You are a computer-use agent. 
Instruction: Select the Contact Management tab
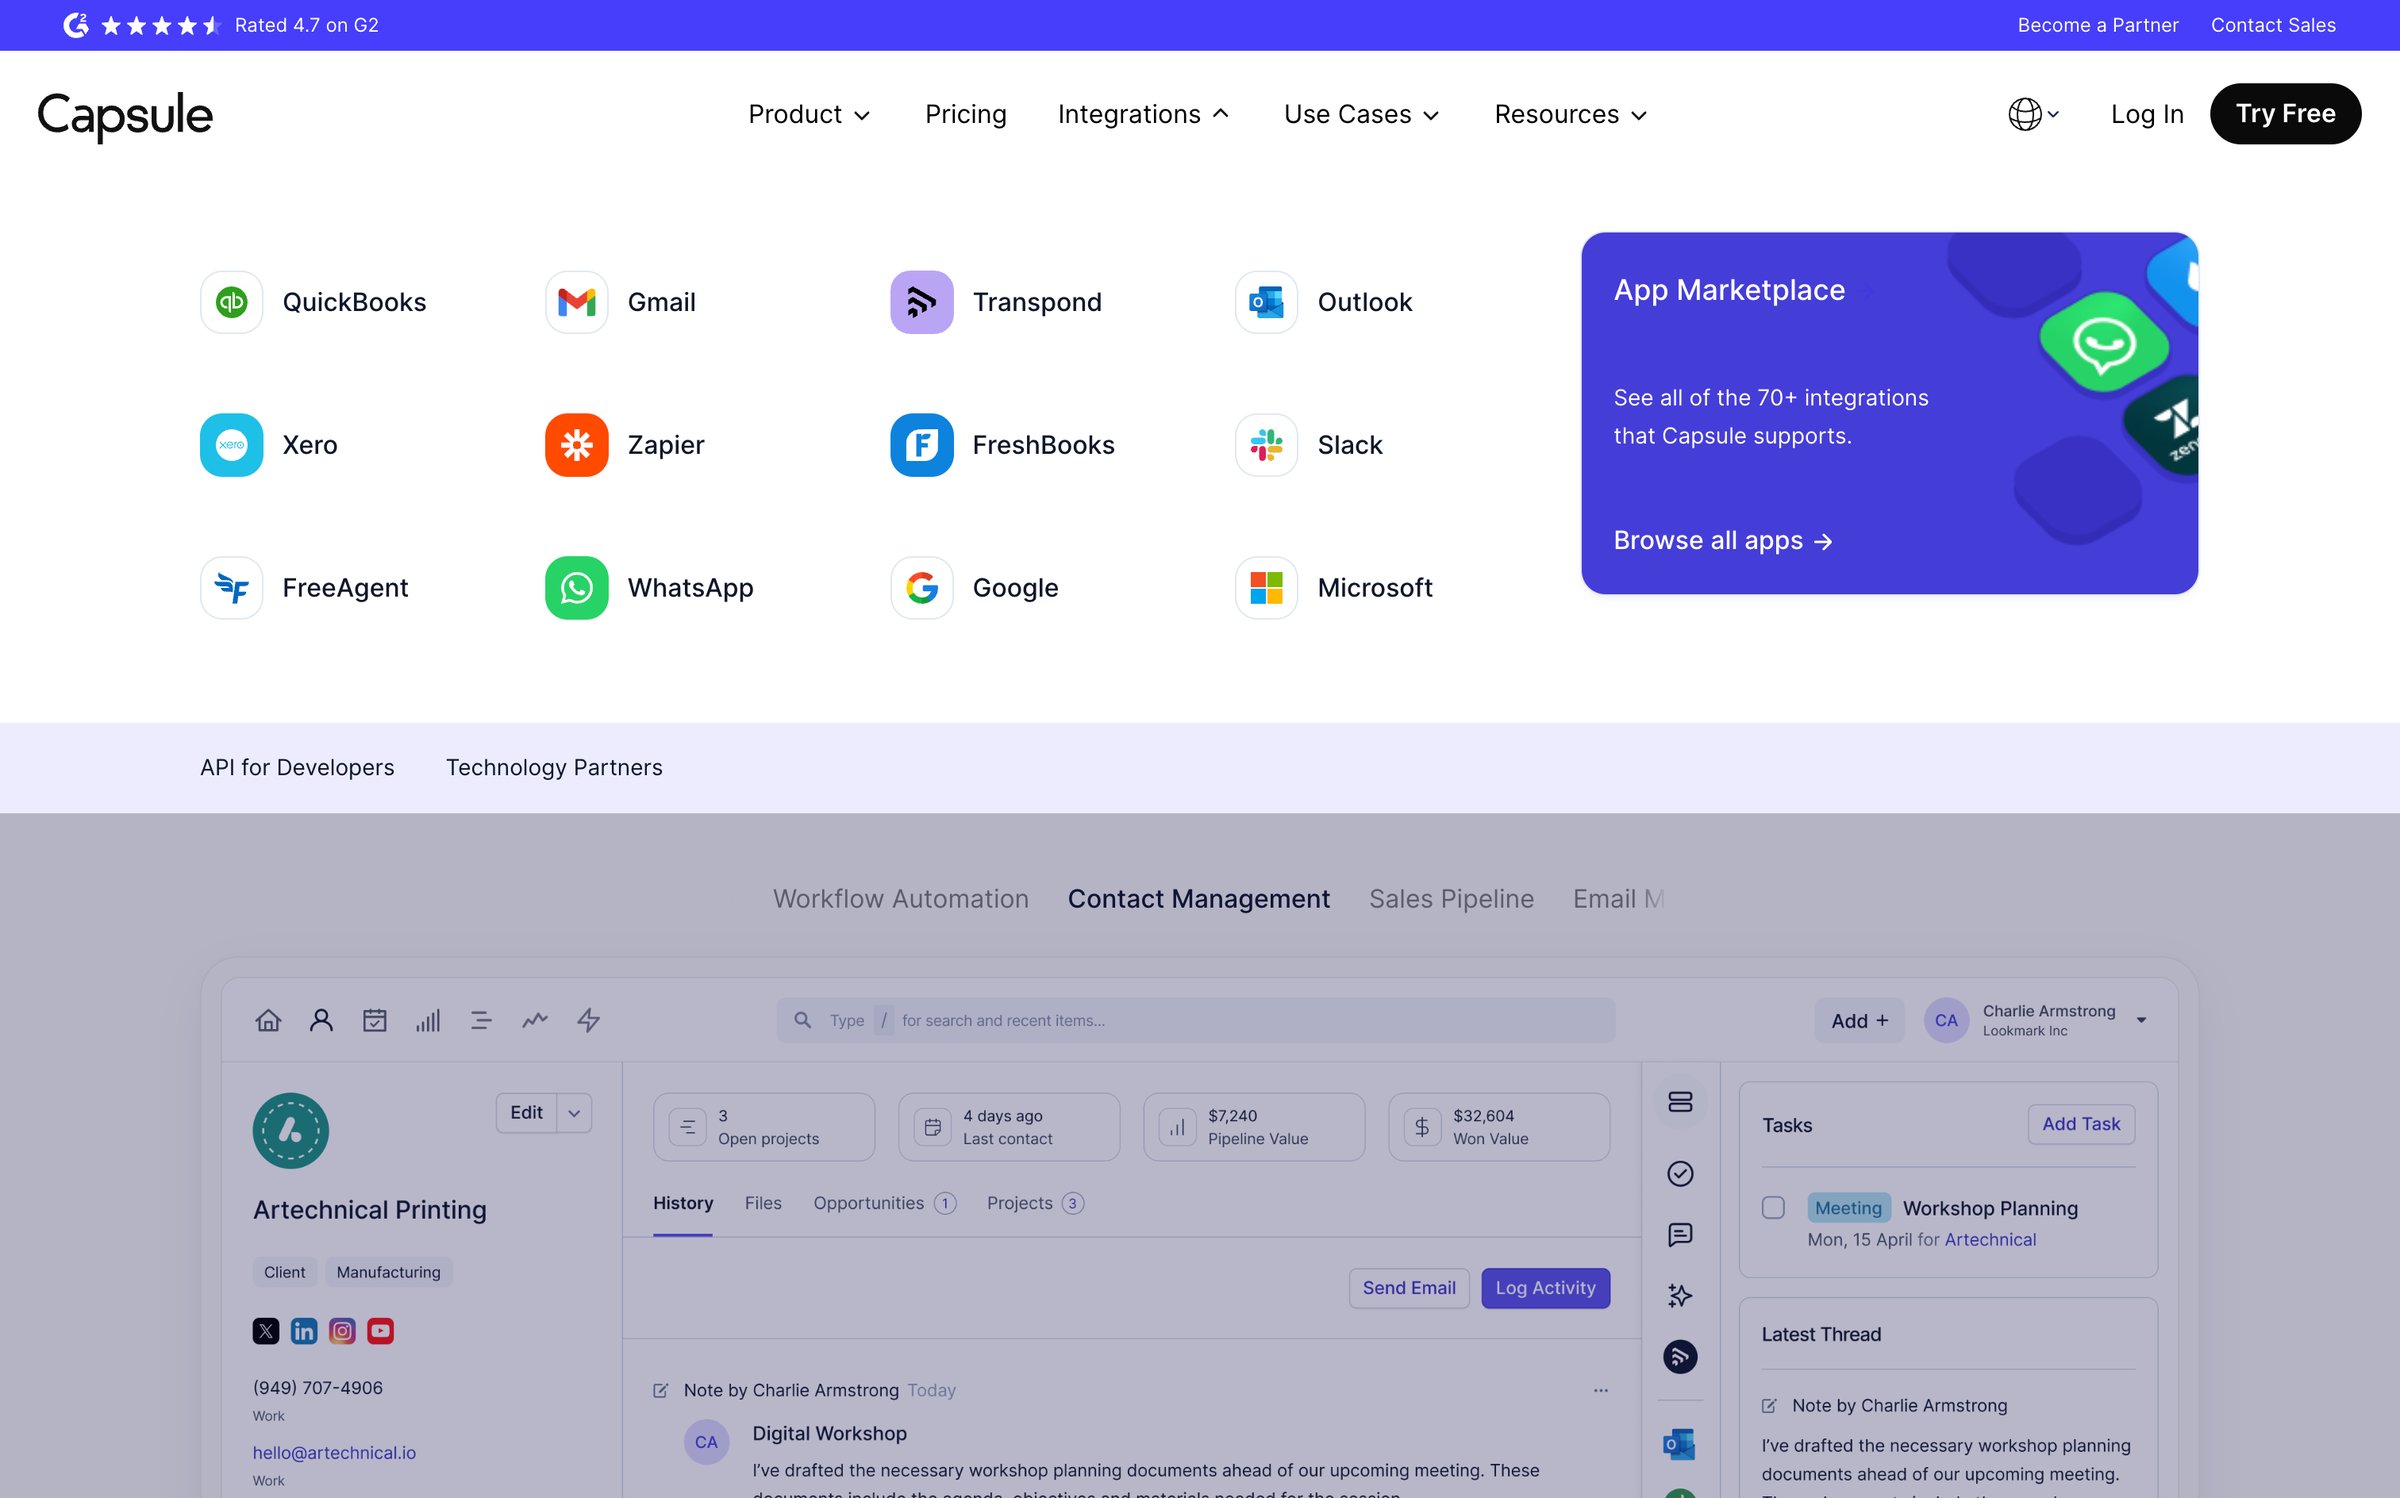point(1198,899)
